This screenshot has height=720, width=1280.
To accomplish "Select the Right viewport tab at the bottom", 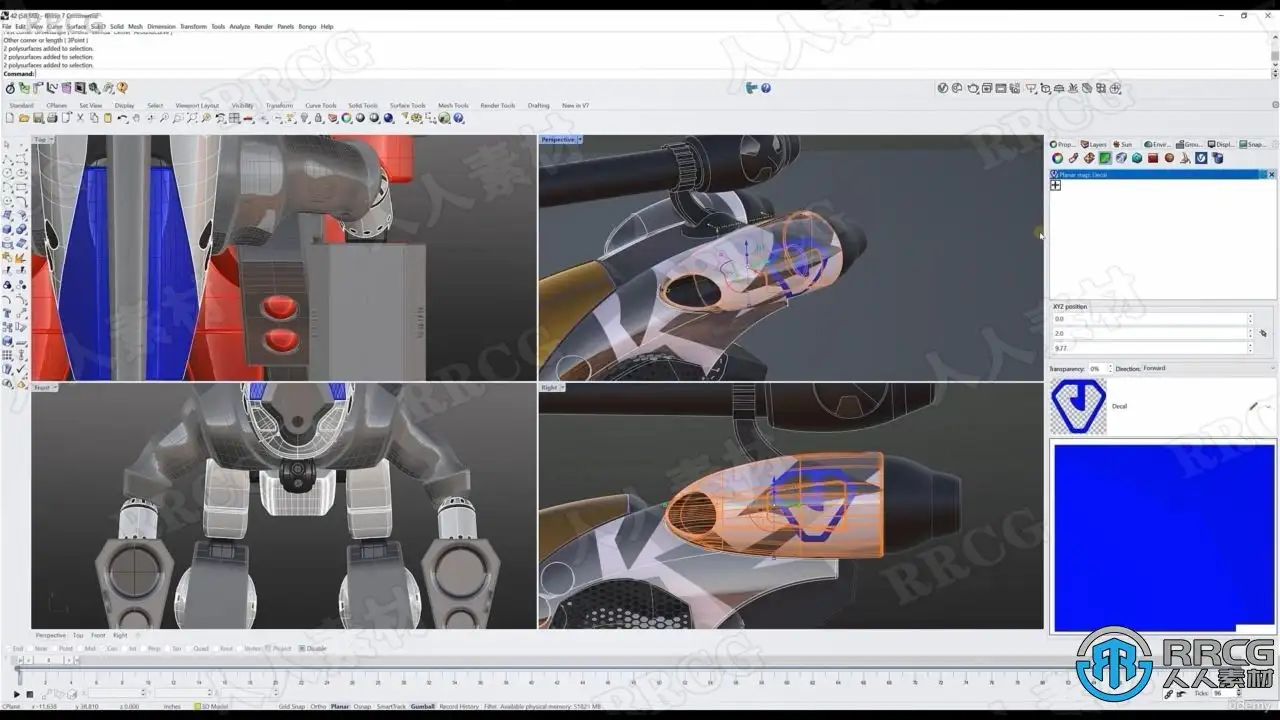I will [120, 635].
